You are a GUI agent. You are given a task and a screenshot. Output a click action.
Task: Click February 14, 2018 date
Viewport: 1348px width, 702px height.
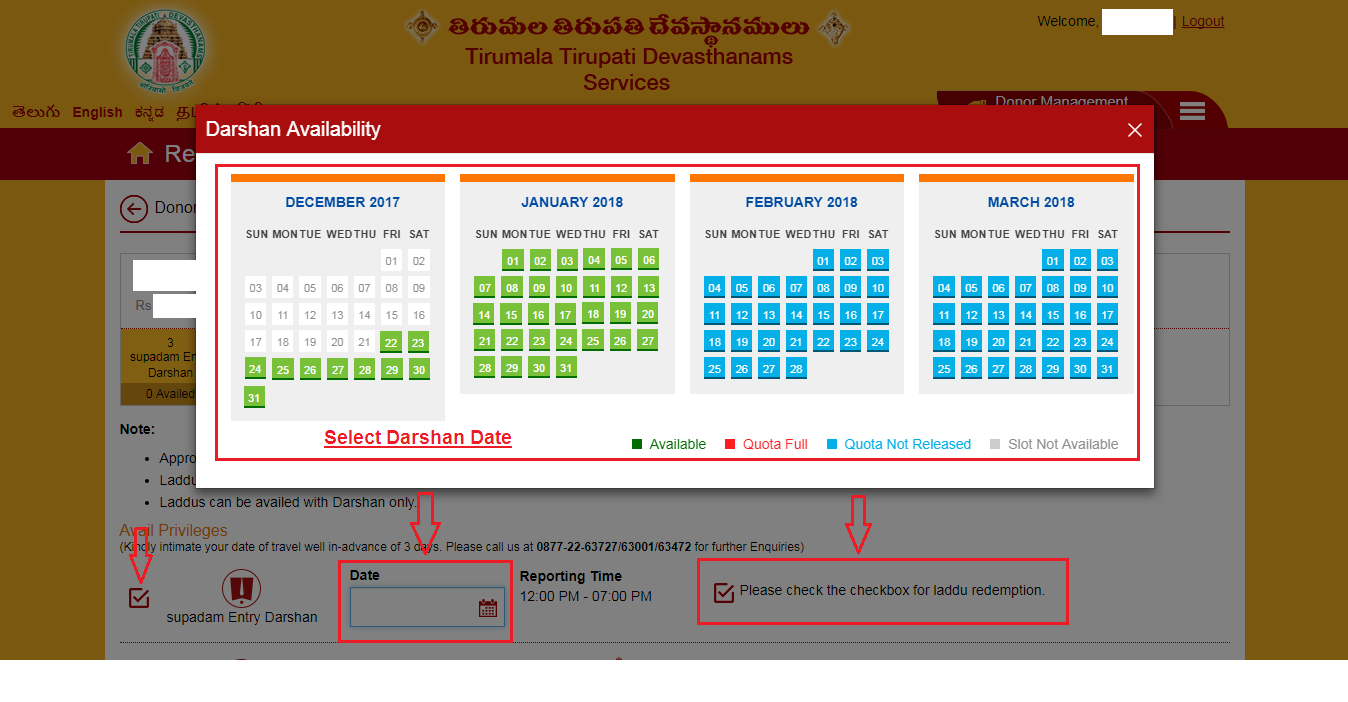point(796,315)
